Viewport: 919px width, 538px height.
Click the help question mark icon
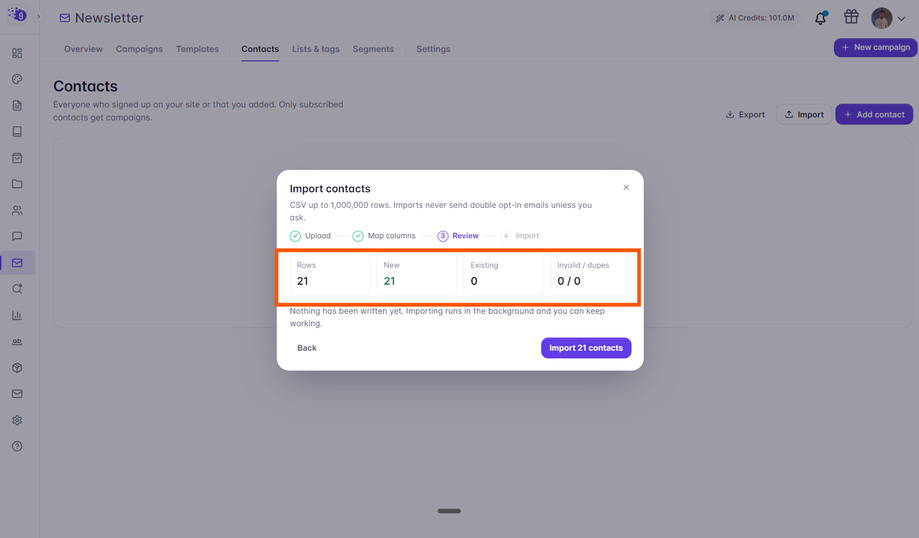coord(17,447)
